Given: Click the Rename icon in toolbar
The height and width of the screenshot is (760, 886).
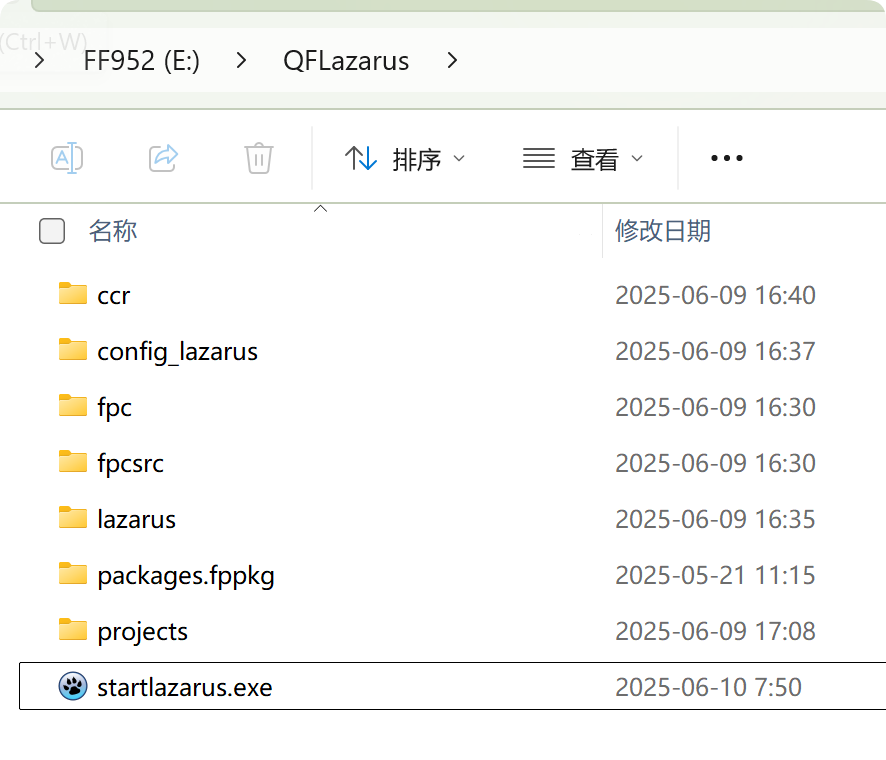Looking at the screenshot, I should click(67, 158).
